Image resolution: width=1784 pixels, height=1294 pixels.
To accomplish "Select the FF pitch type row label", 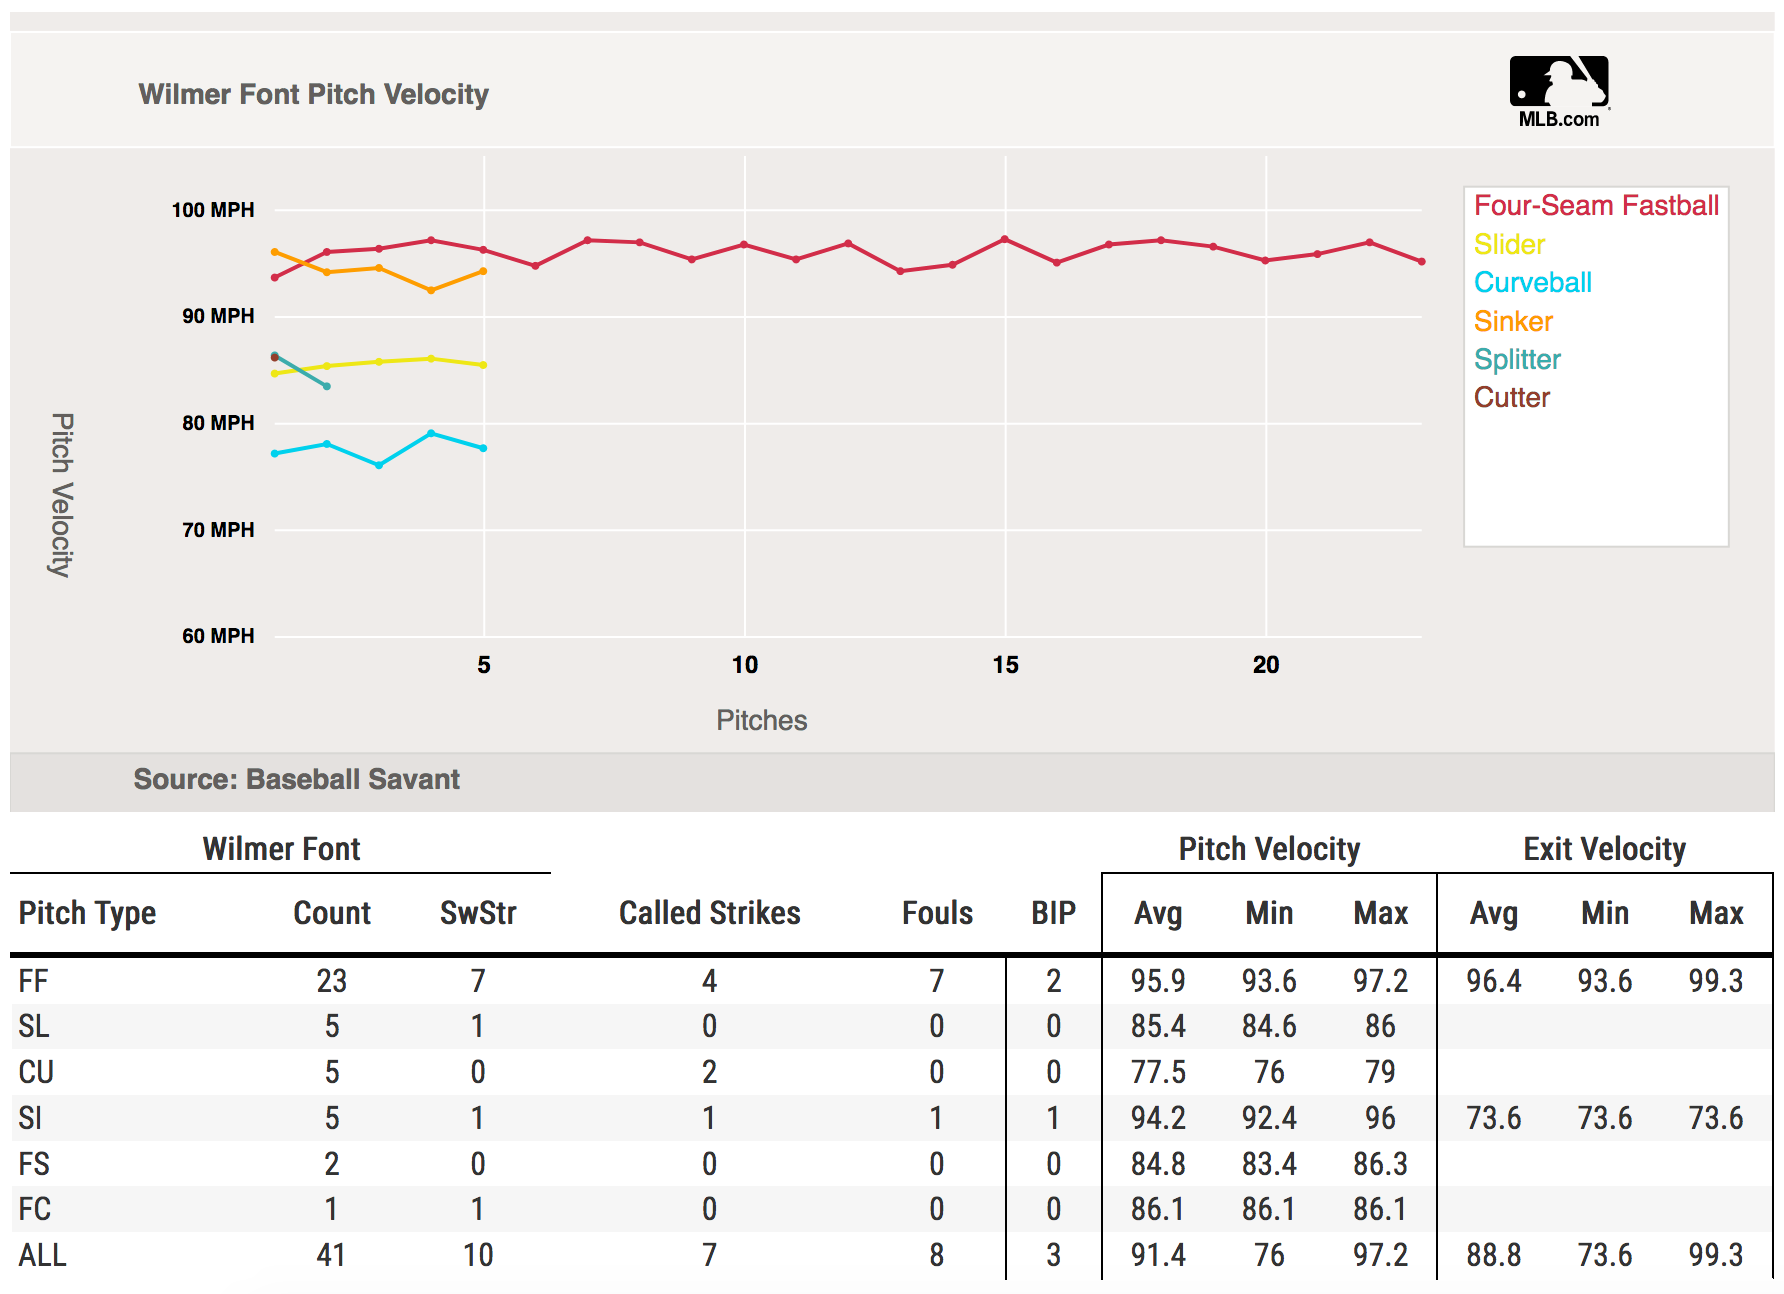I will pyautogui.click(x=33, y=981).
